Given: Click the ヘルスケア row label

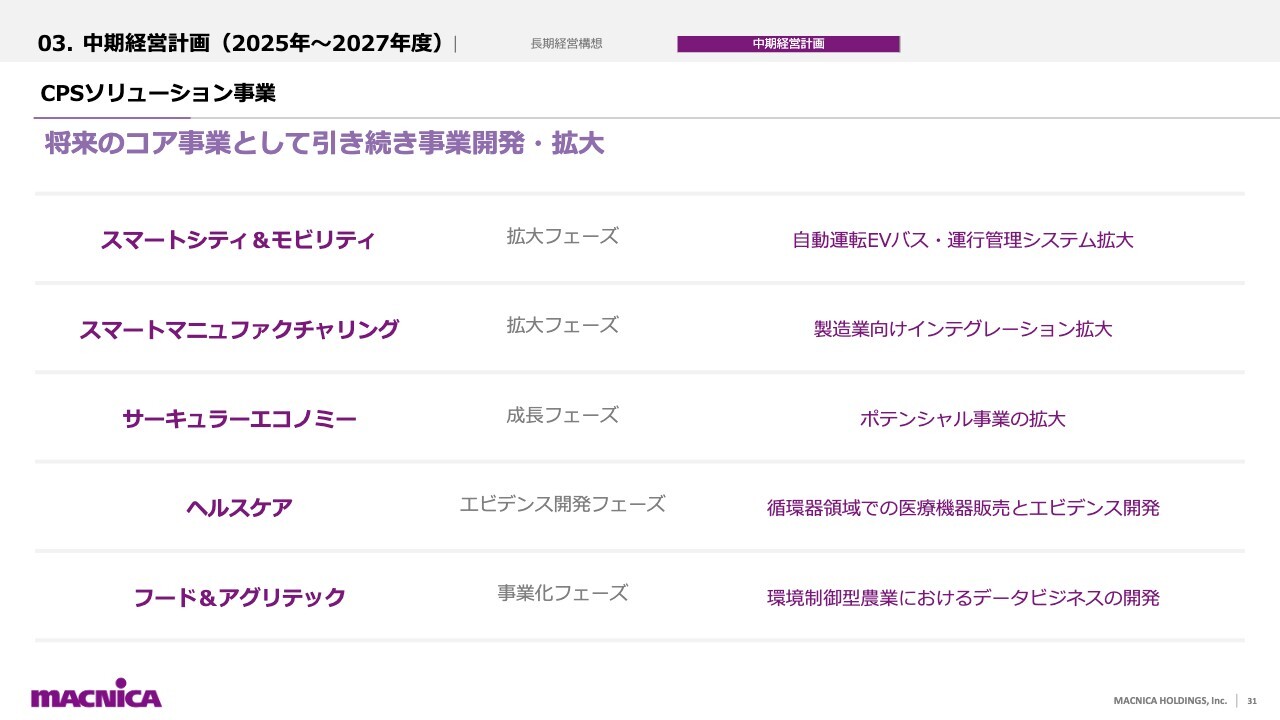Looking at the screenshot, I should point(239,508).
